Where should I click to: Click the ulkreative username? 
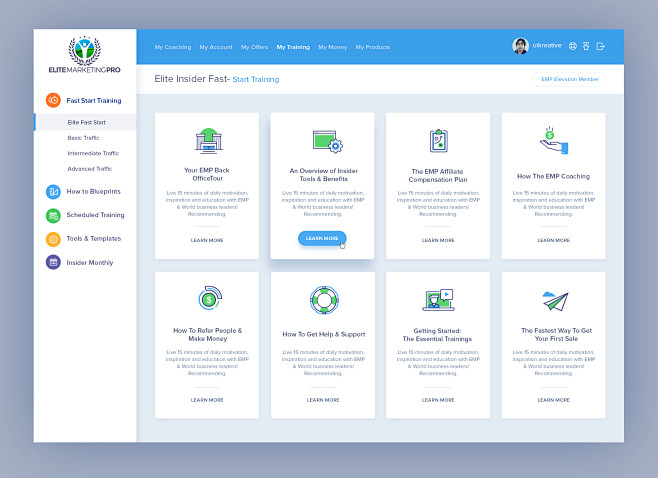[547, 46]
